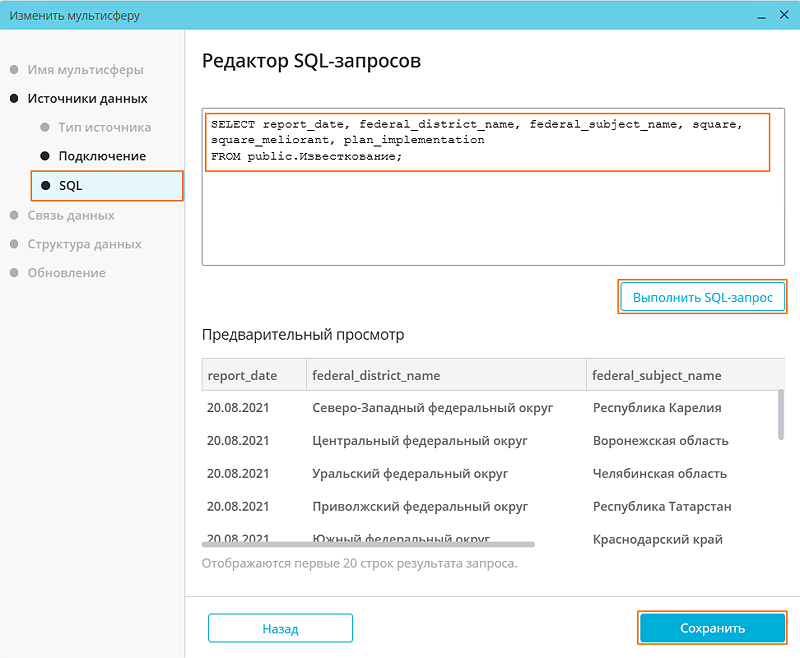Open the Структура данных step

point(84,244)
